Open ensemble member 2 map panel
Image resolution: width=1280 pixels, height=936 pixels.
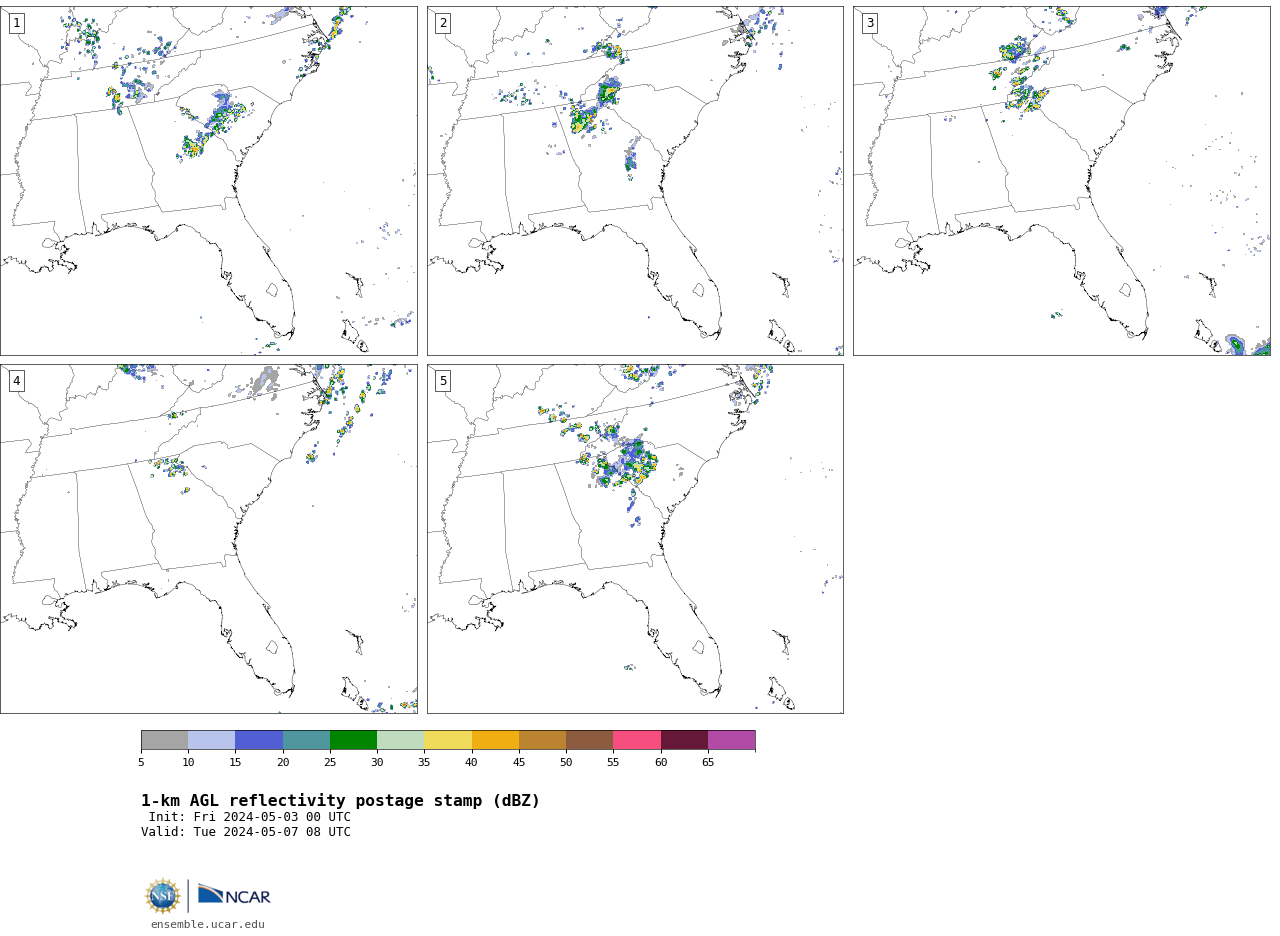pyautogui.click(x=635, y=181)
